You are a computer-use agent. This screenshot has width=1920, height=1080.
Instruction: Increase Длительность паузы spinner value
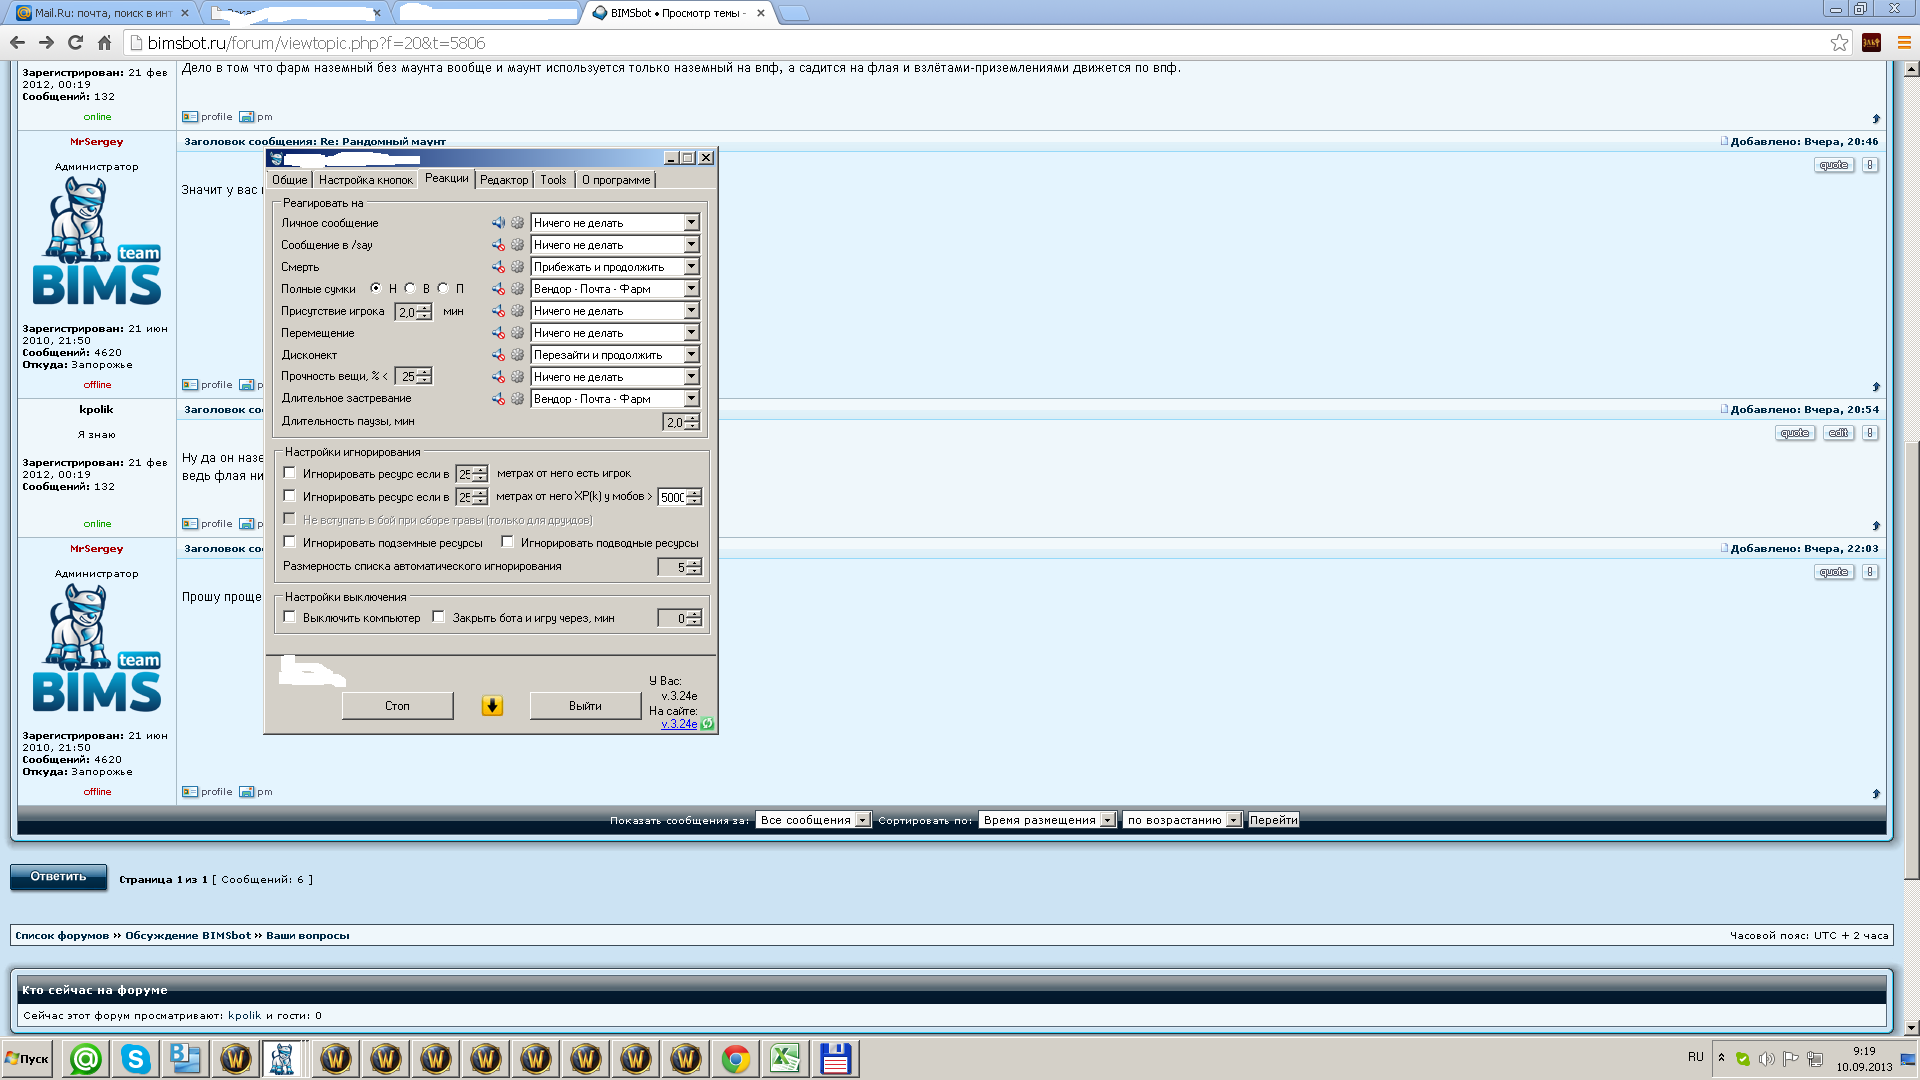point(692,418)
